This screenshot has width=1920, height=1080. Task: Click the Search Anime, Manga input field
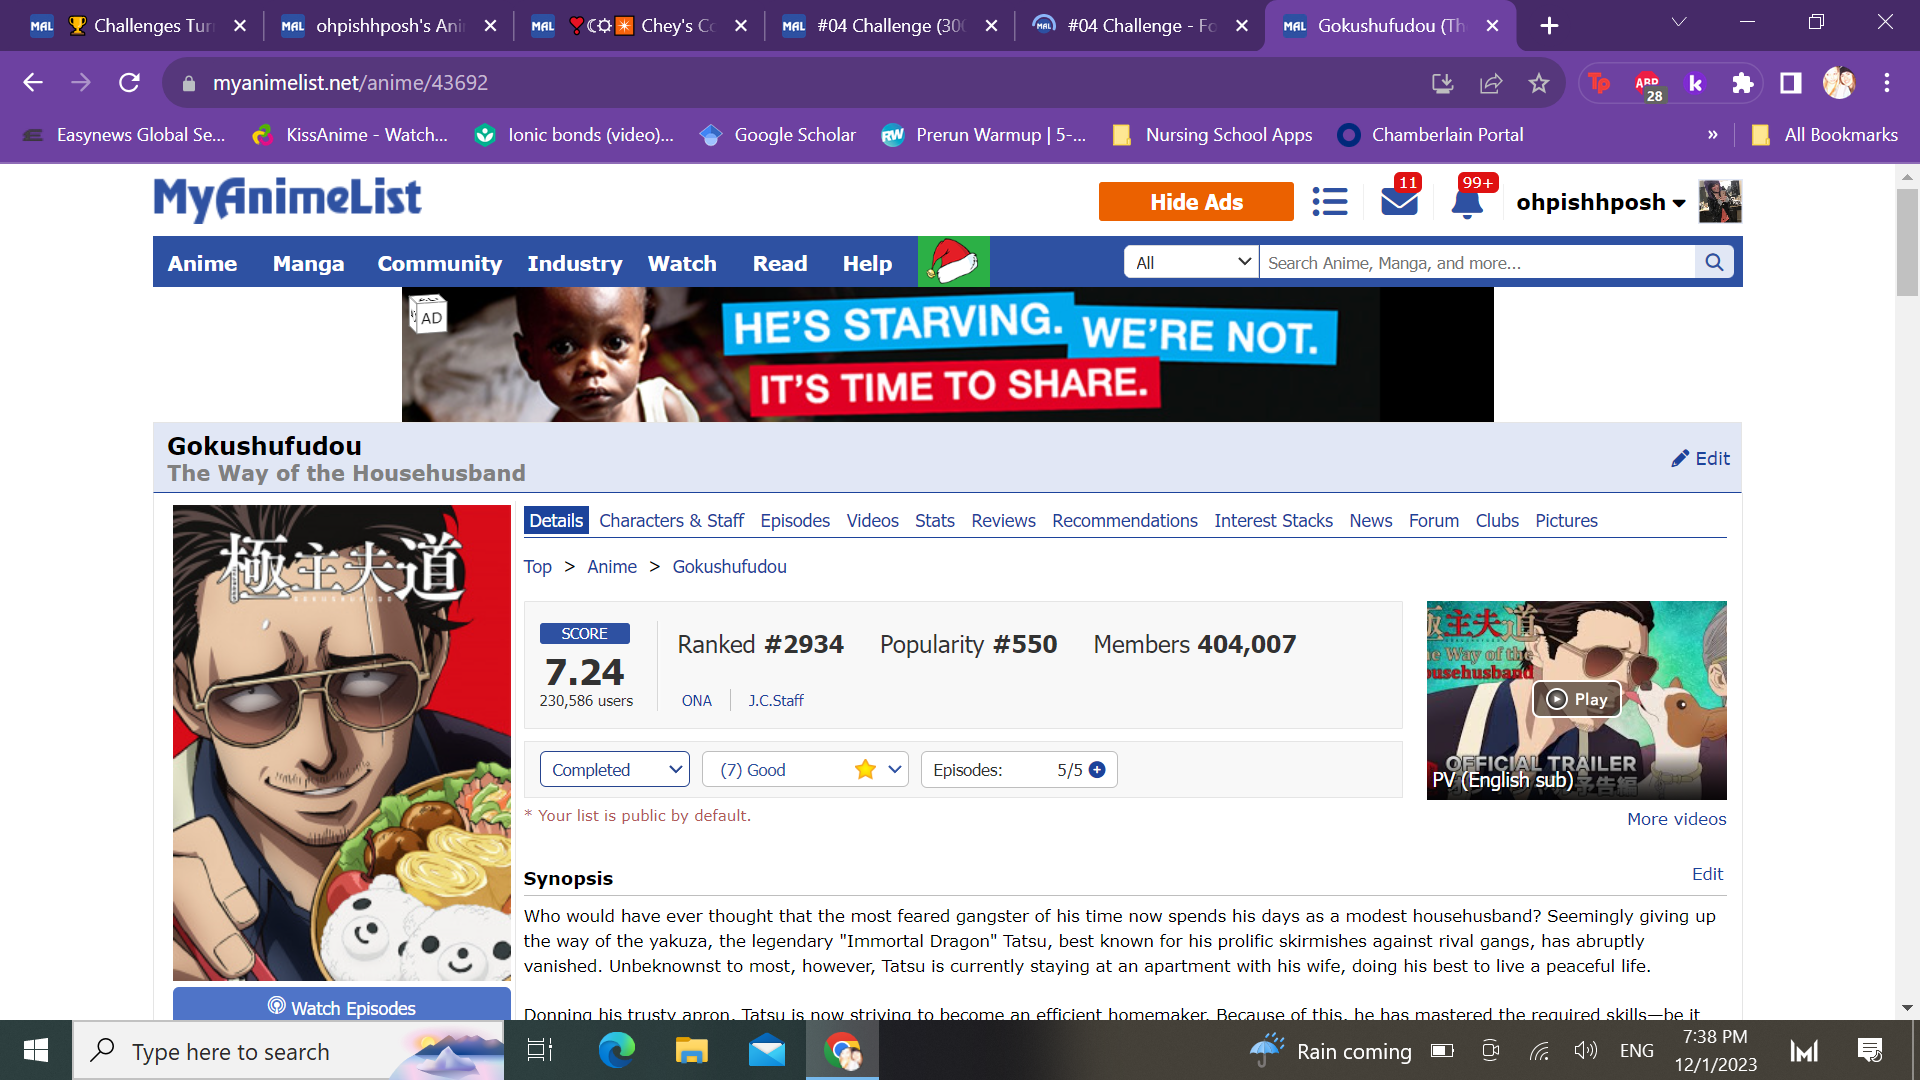pyautogui.click(x=1477, y=262)
